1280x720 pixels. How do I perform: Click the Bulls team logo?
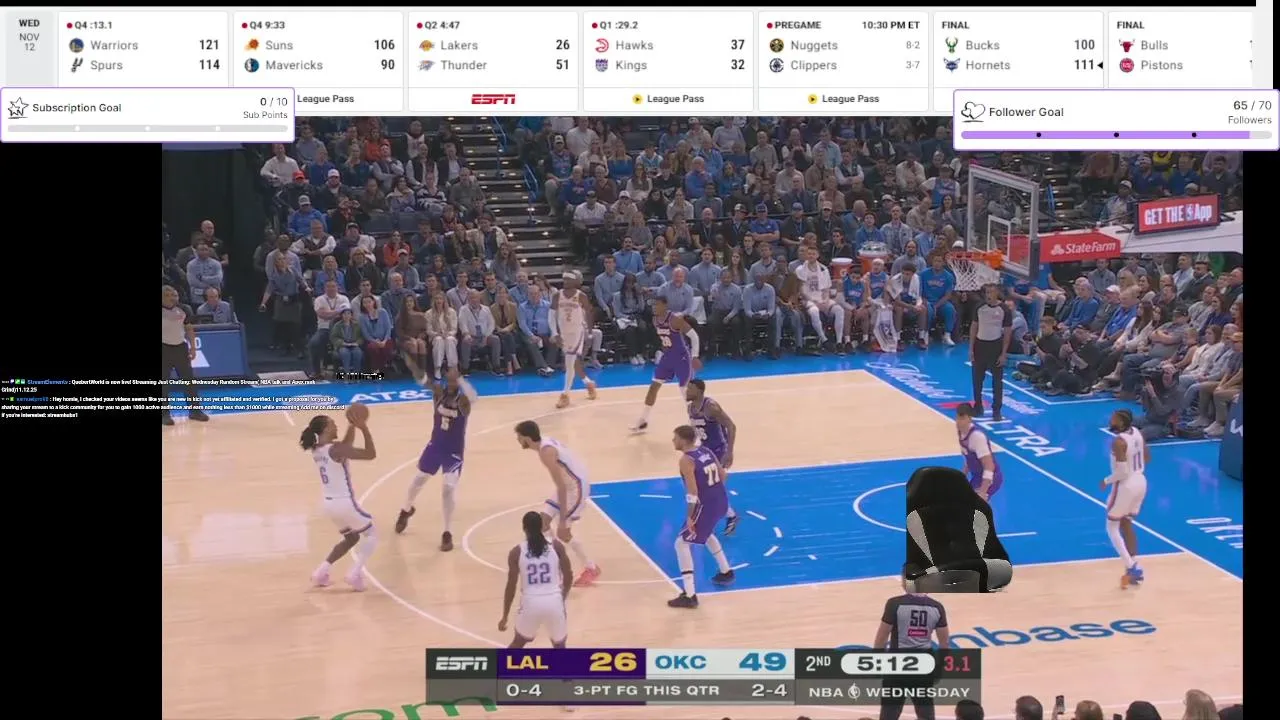1127,45
